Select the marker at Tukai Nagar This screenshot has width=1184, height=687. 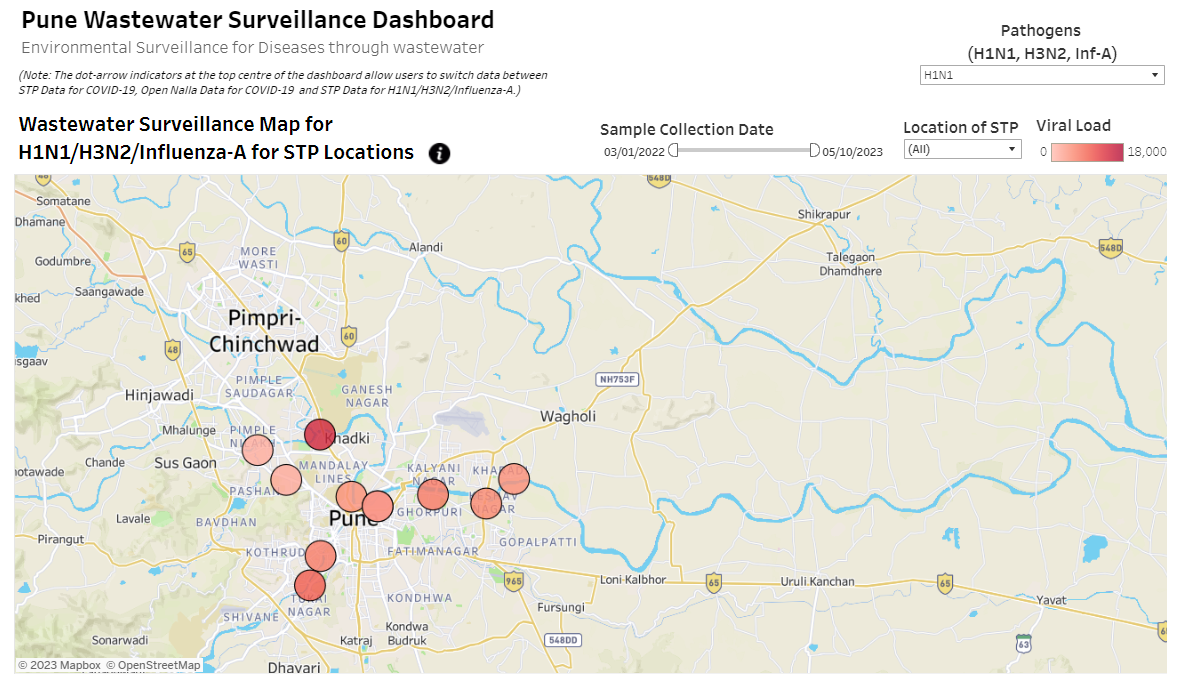click(x=310, y=586)
